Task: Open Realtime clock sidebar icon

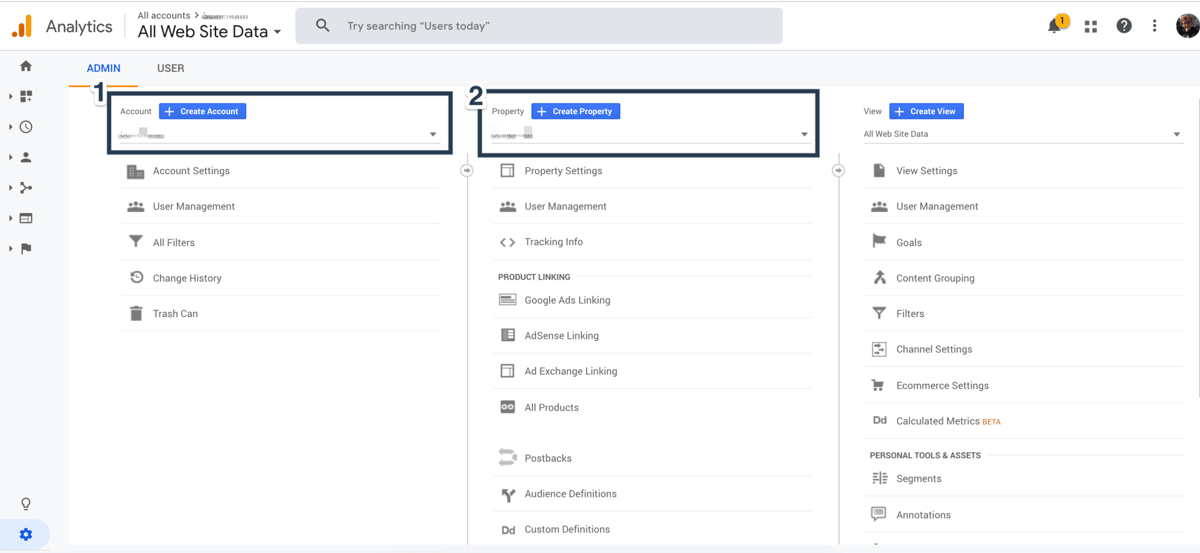Action: coord(26,127)
